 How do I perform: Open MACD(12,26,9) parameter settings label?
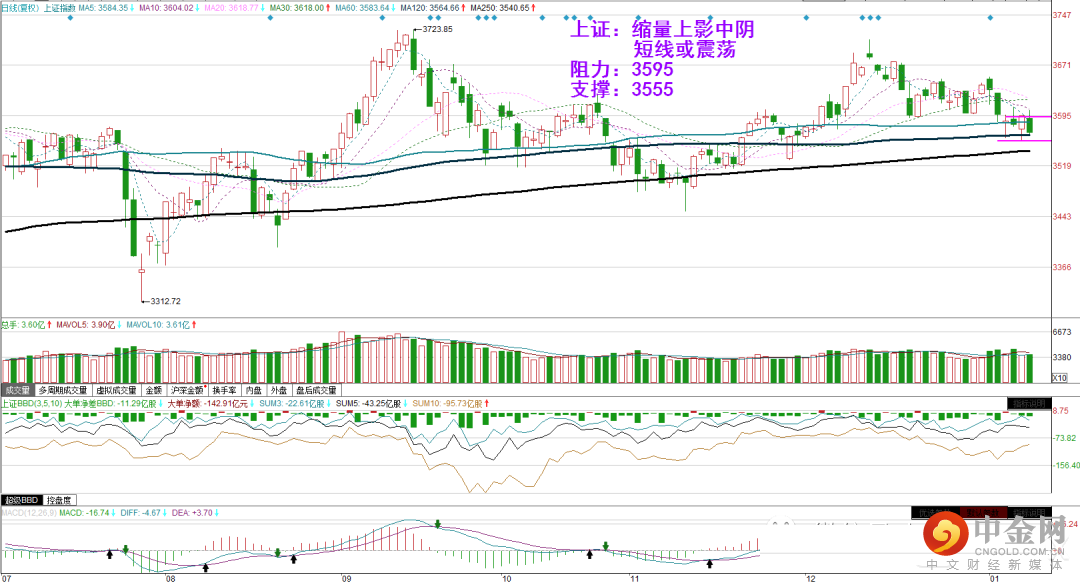coord(29,513)
